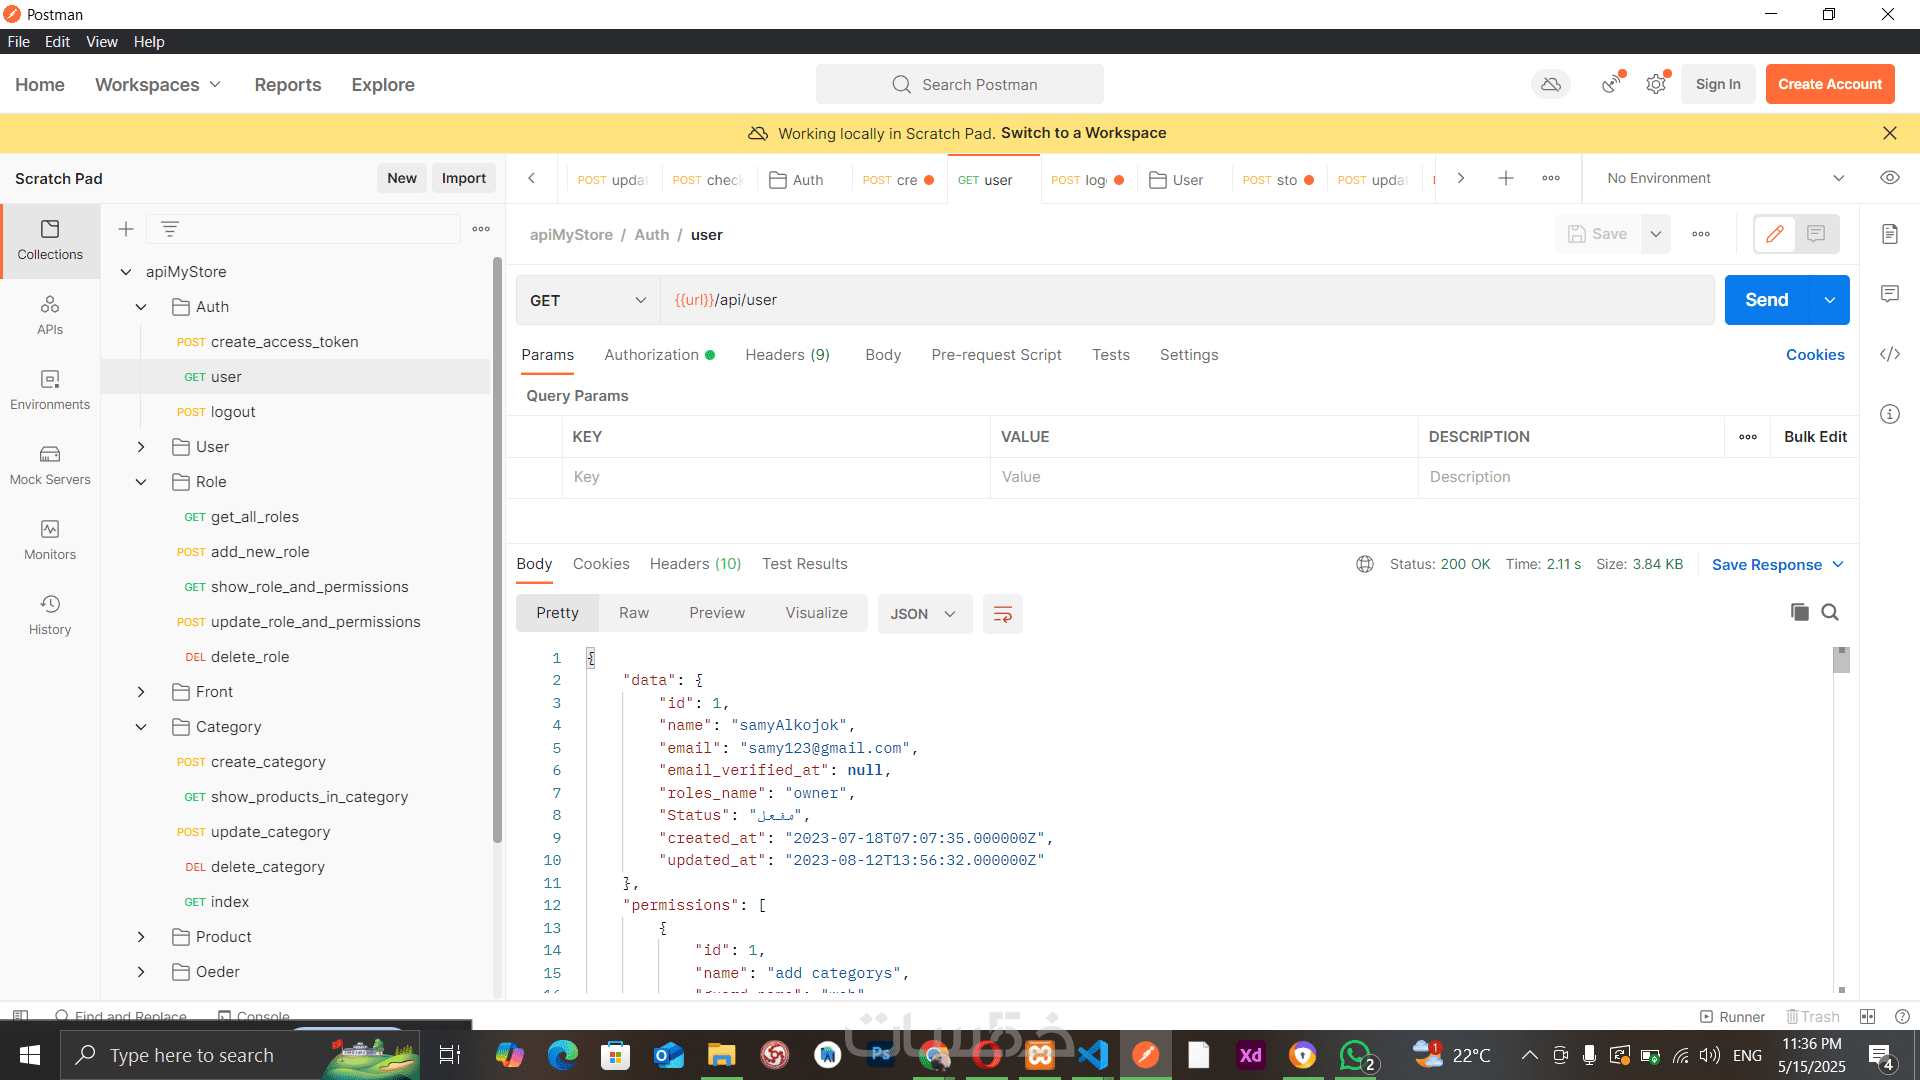The width and height of the screenshot is (1920, 1080).
Task: Open History in the sidebar
Action: [50, 615]
